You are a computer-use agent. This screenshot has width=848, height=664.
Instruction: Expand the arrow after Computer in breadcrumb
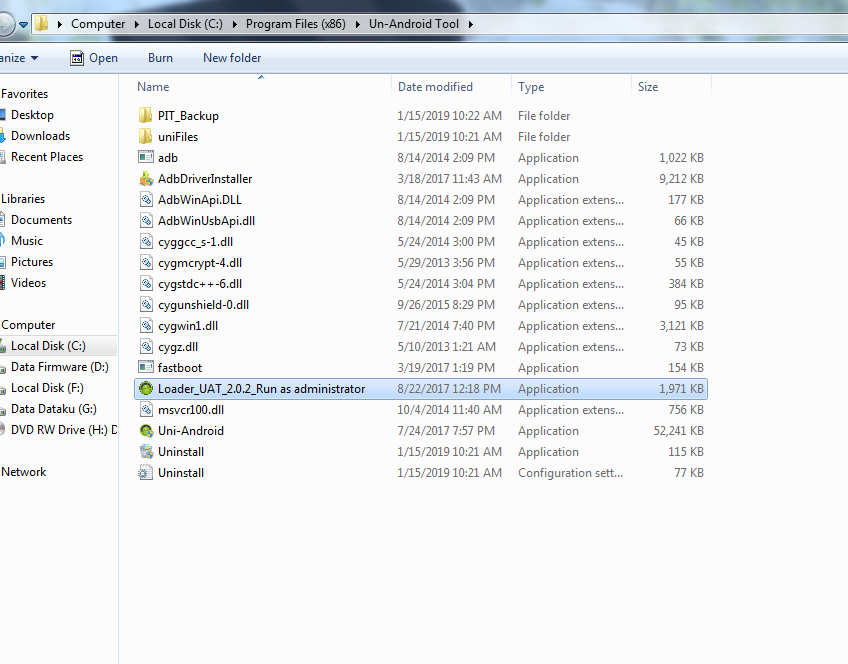(136, 24)
